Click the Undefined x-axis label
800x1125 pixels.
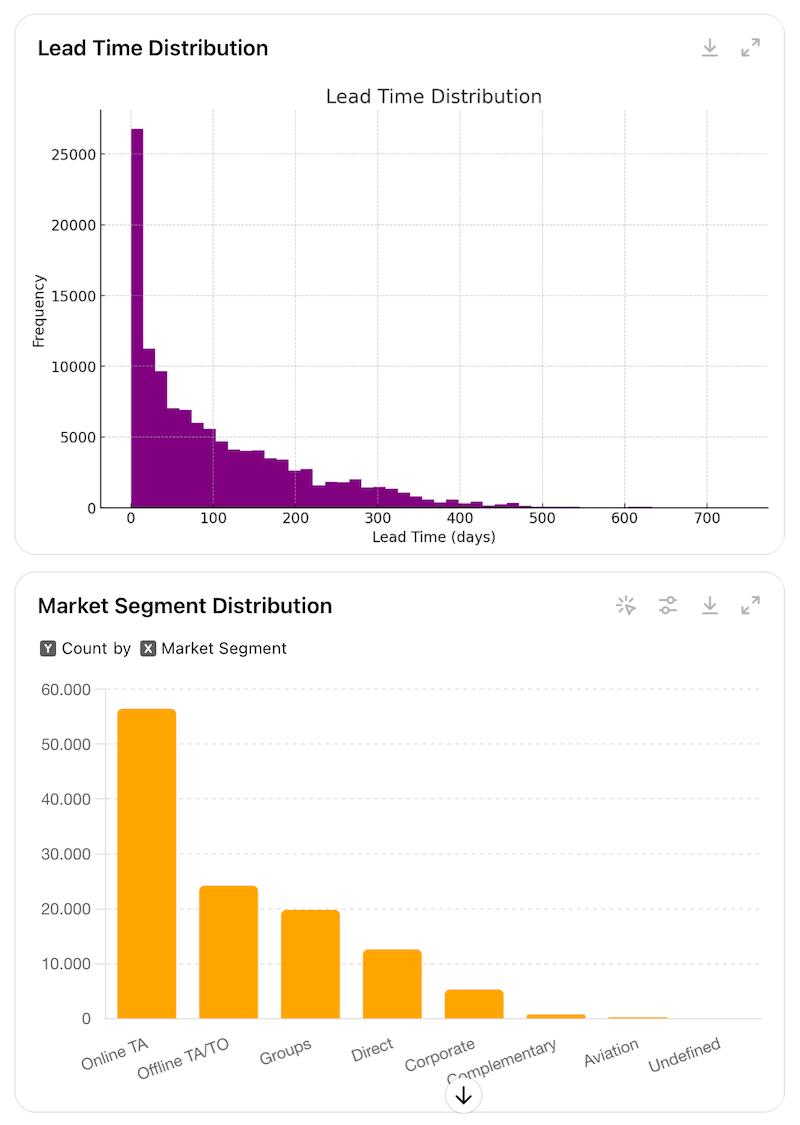[x=685, y=1055]
